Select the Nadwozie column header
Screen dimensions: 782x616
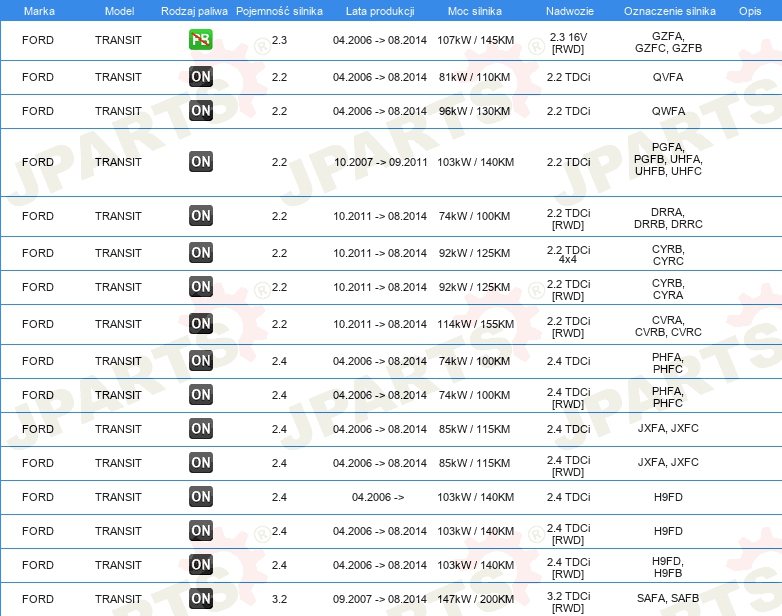click(570, 11)
